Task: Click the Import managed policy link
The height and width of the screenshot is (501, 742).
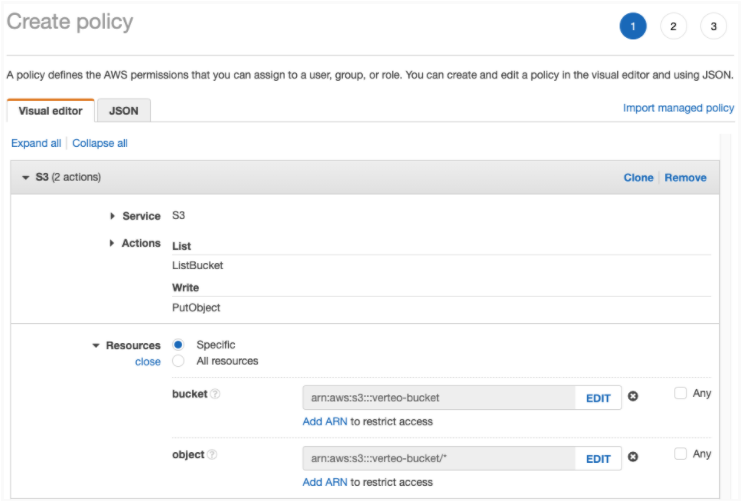Action: (678, 108)
